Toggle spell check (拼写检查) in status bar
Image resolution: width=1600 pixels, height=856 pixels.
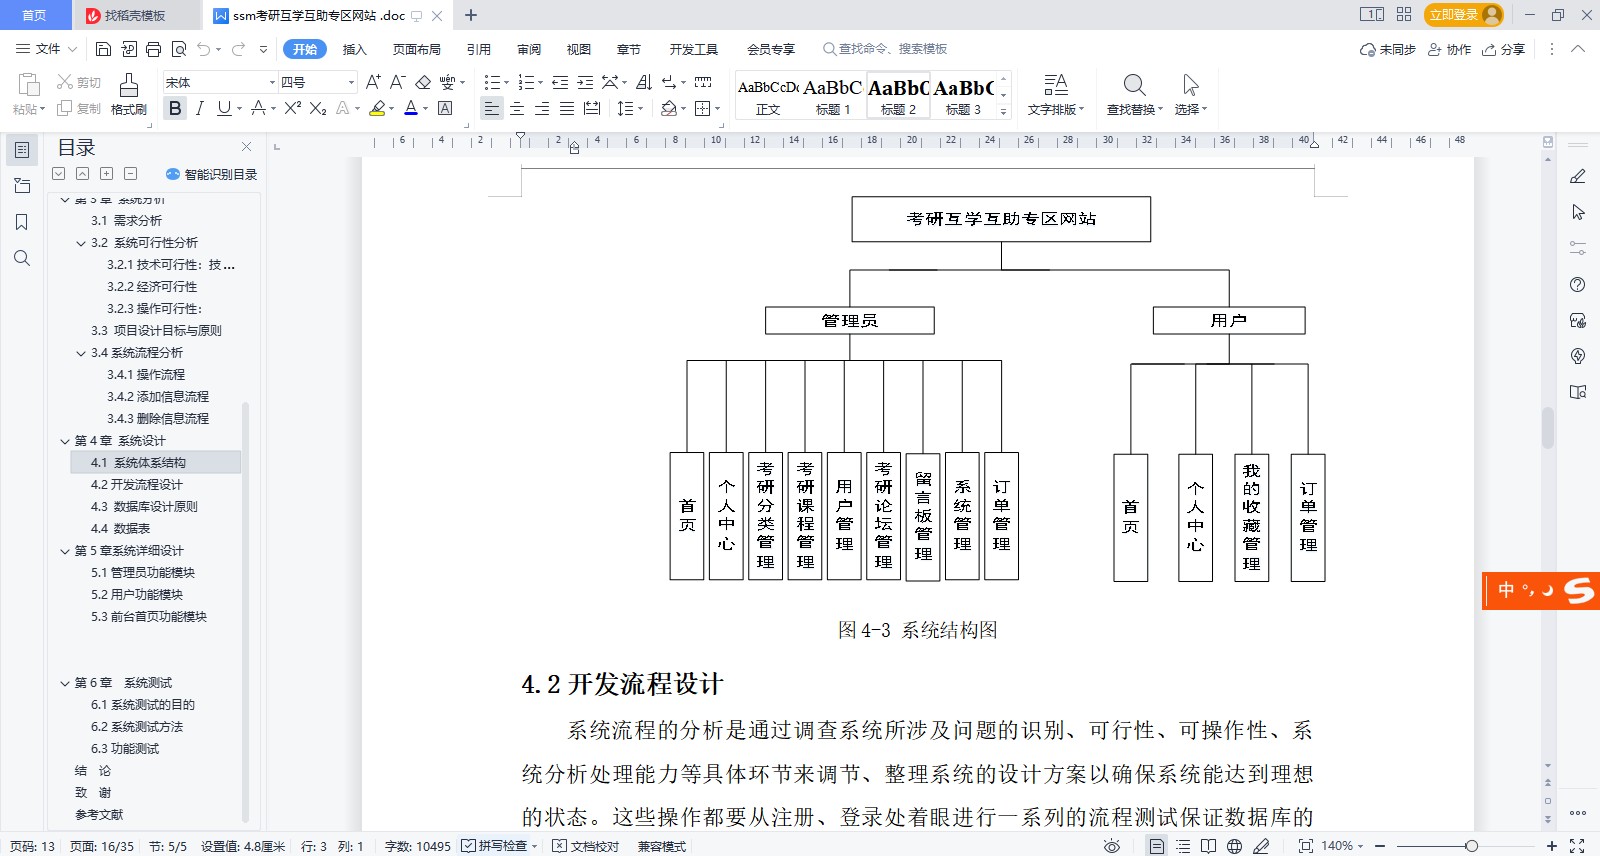coord(495,846)
